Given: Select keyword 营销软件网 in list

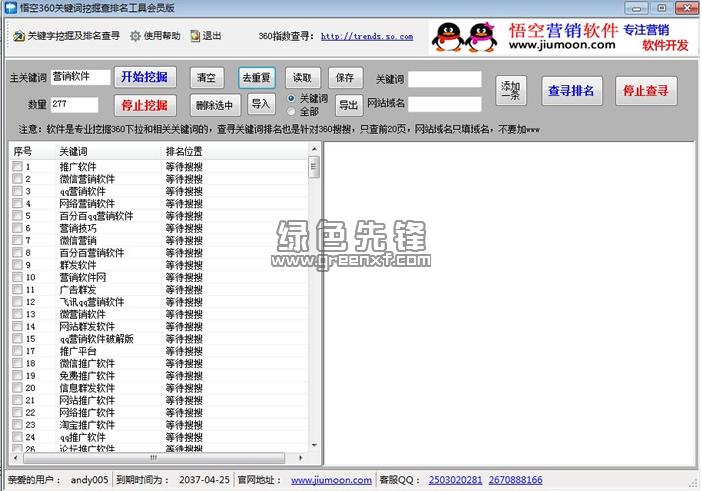Looking at the screenshot, I should [x=83, y=277].
